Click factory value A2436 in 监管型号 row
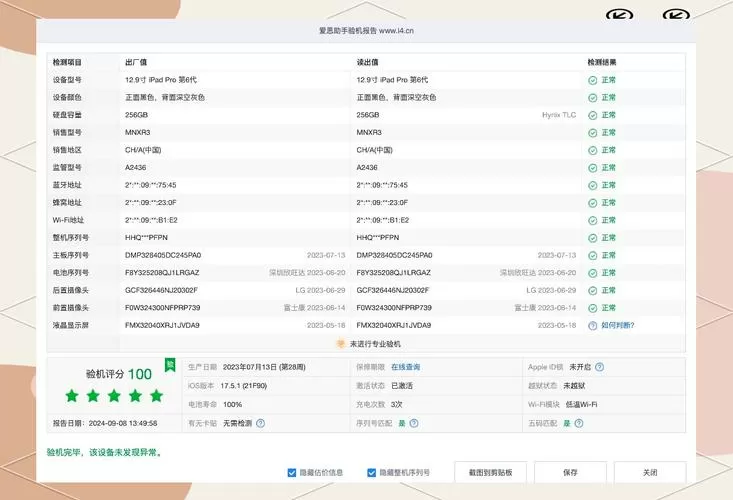 point(136,167)
